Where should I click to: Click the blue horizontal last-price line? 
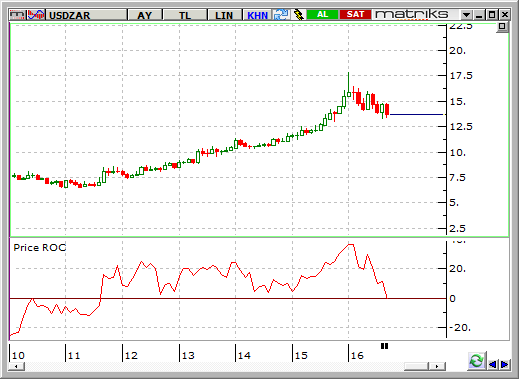[x=417, y=114]
